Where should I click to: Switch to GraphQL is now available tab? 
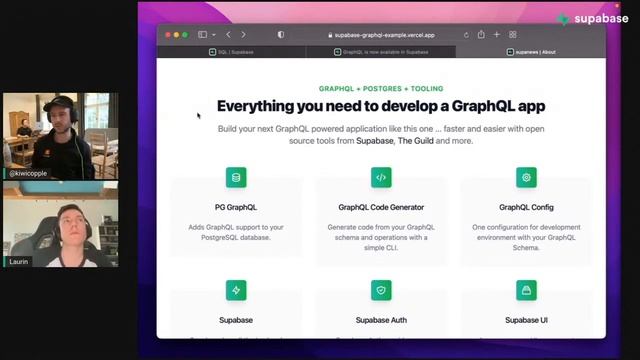coord(381,52)
